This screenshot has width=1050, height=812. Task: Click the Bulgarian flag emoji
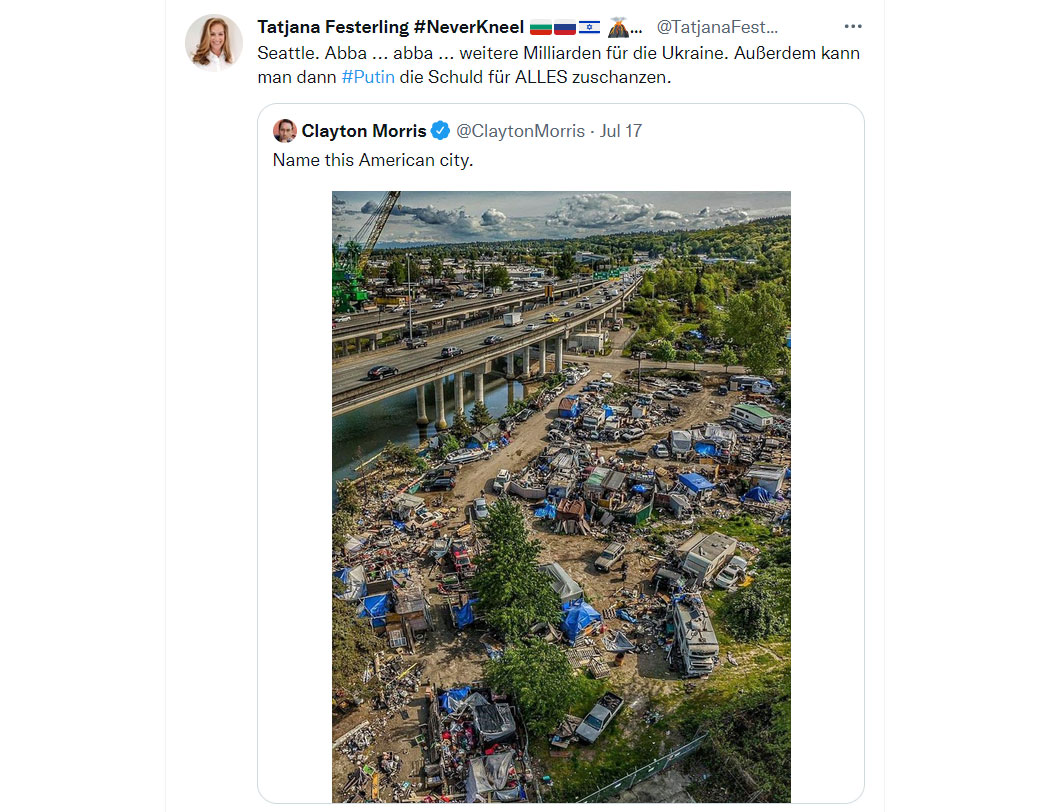(540, 27)
